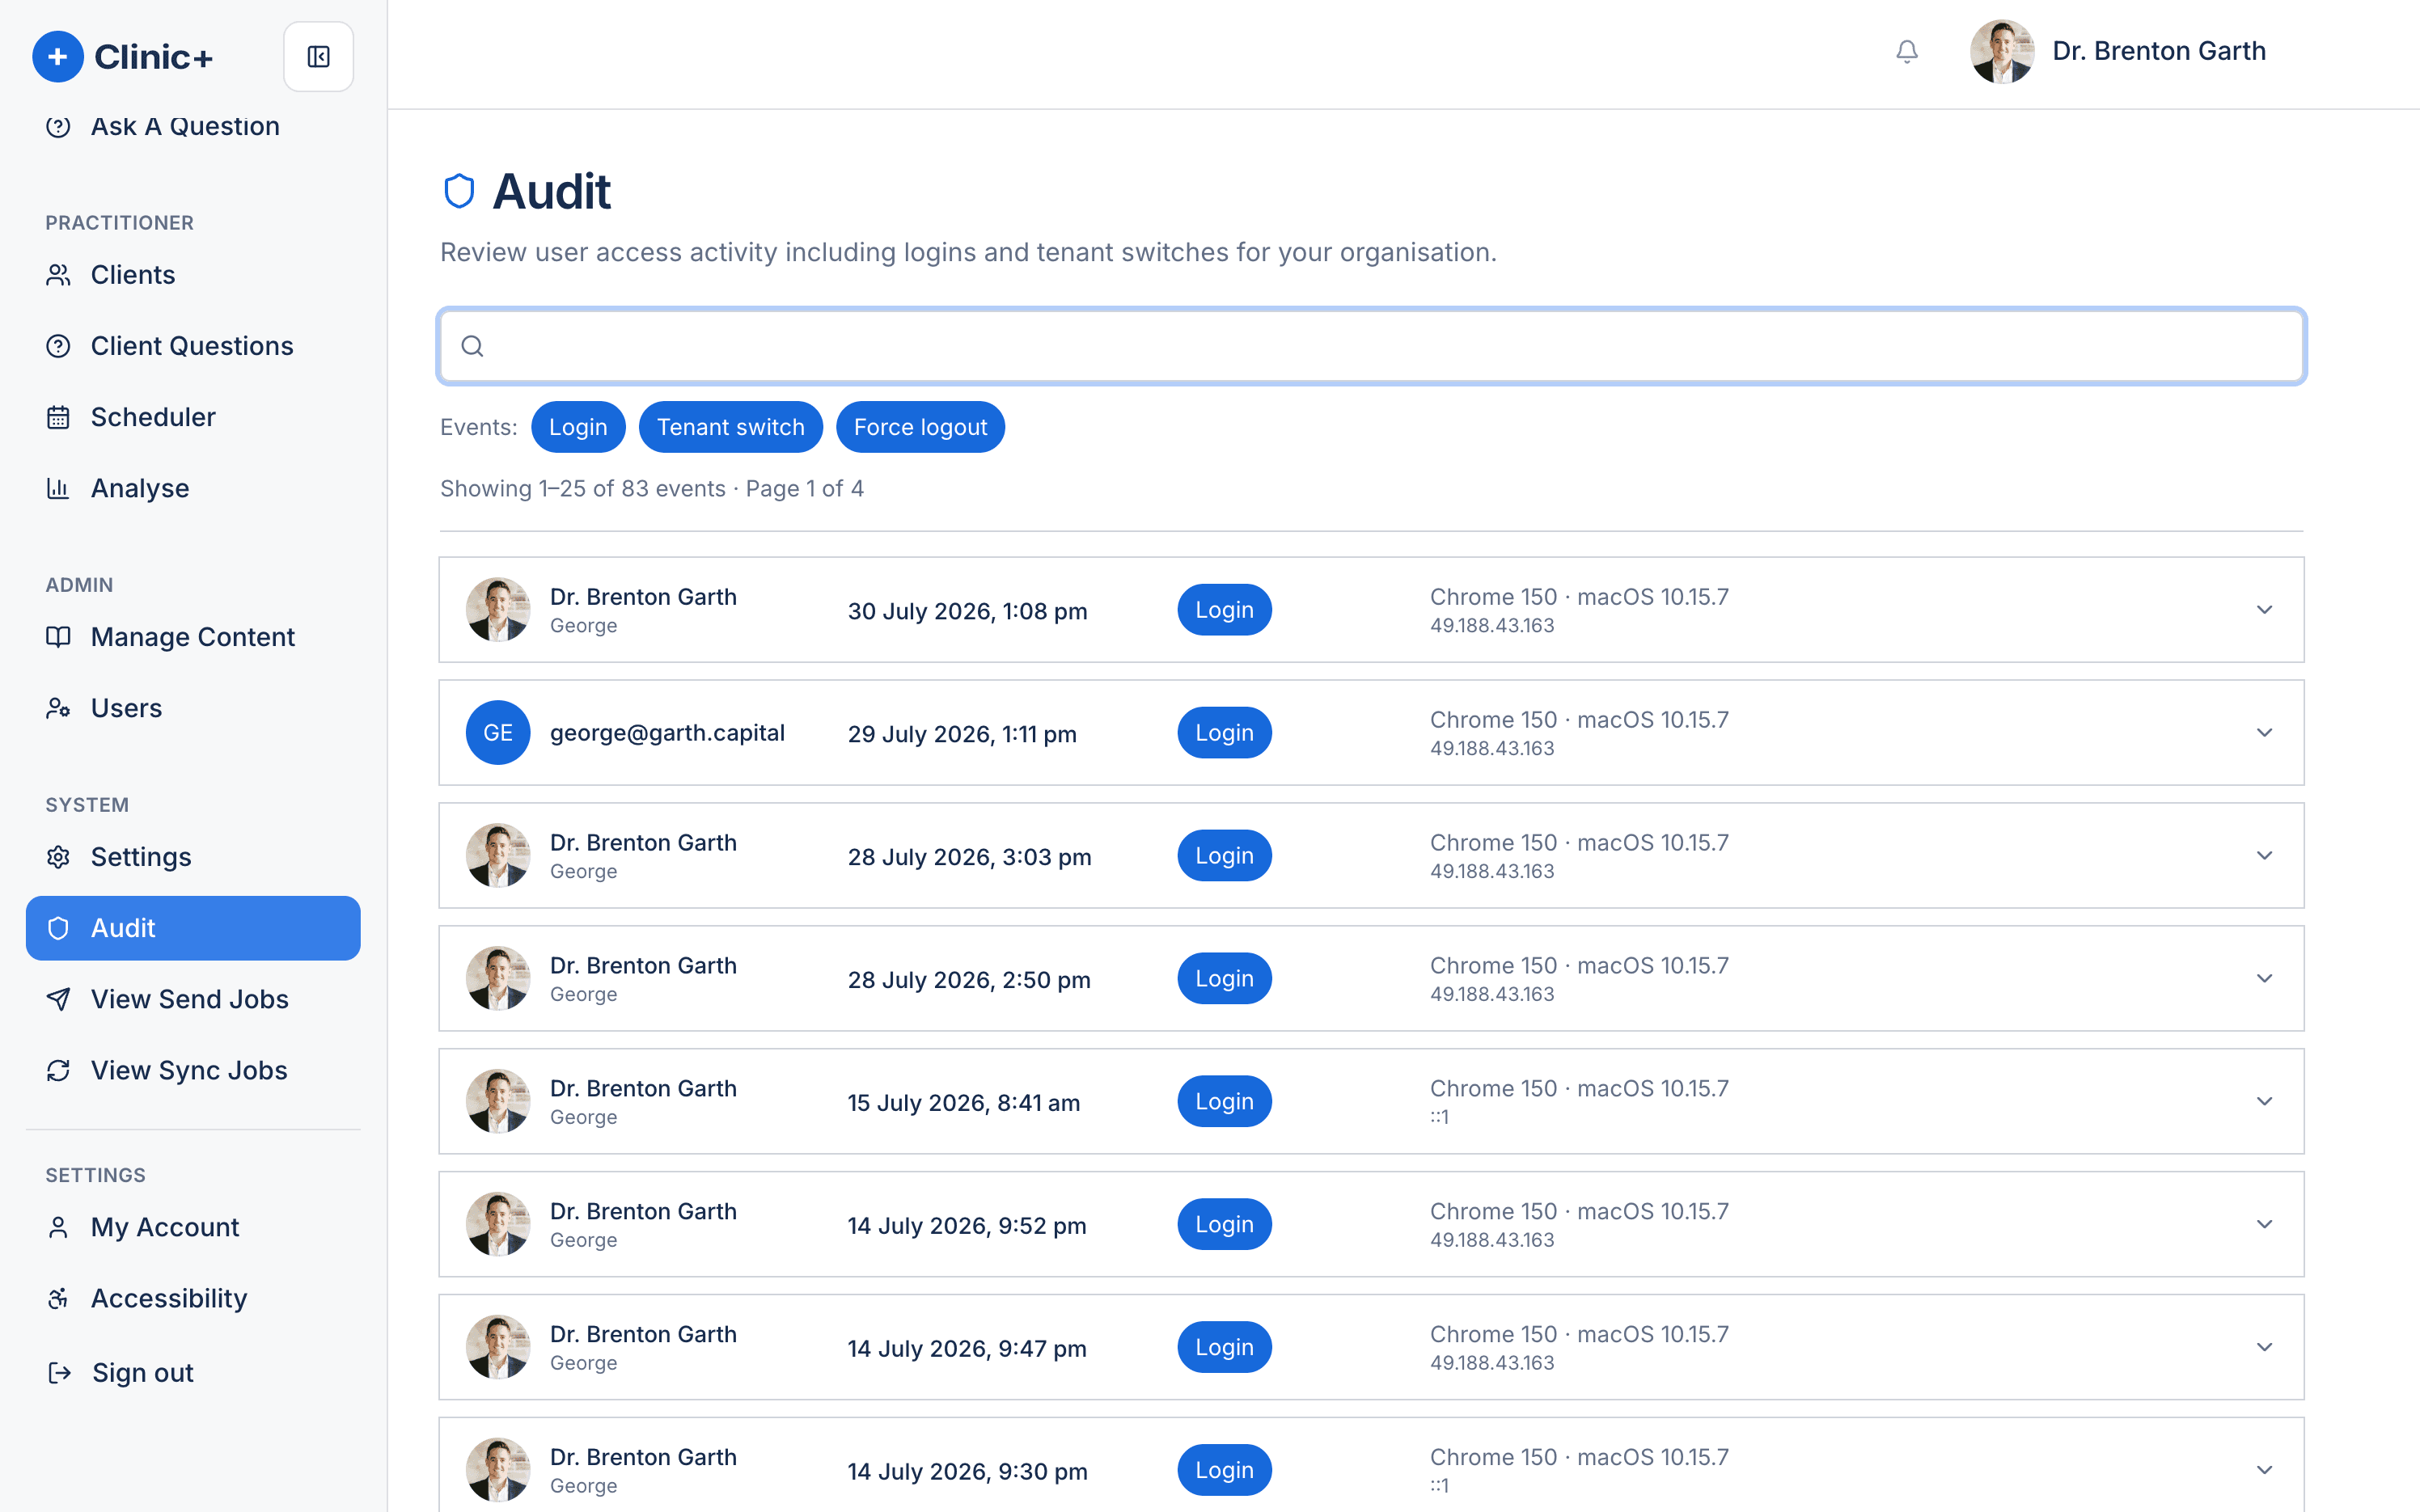The width and height of the screenshot is (2420, 1512).
Task: Expand the 30 July 2026, 1:08 pm event row
Action: pyautogui.click(x=1371, y=610)
